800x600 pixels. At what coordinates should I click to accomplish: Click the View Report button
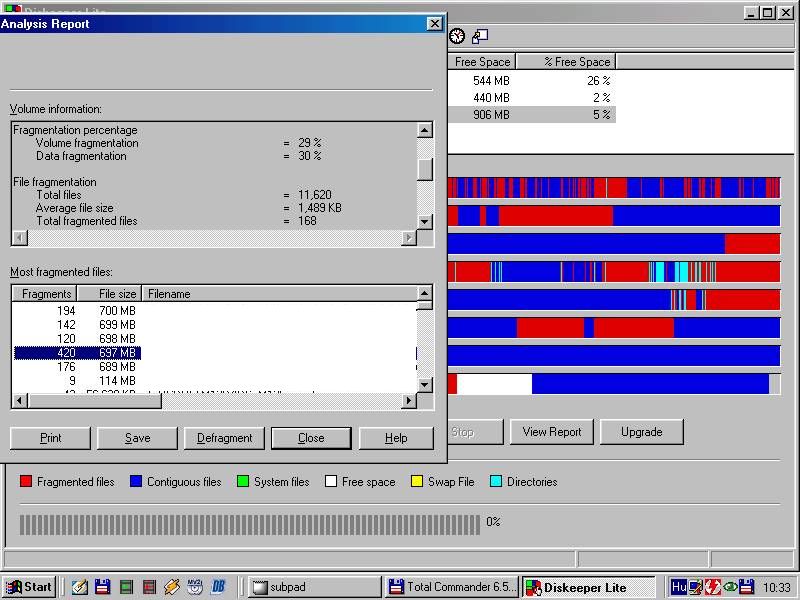click(x=552, y=432)
